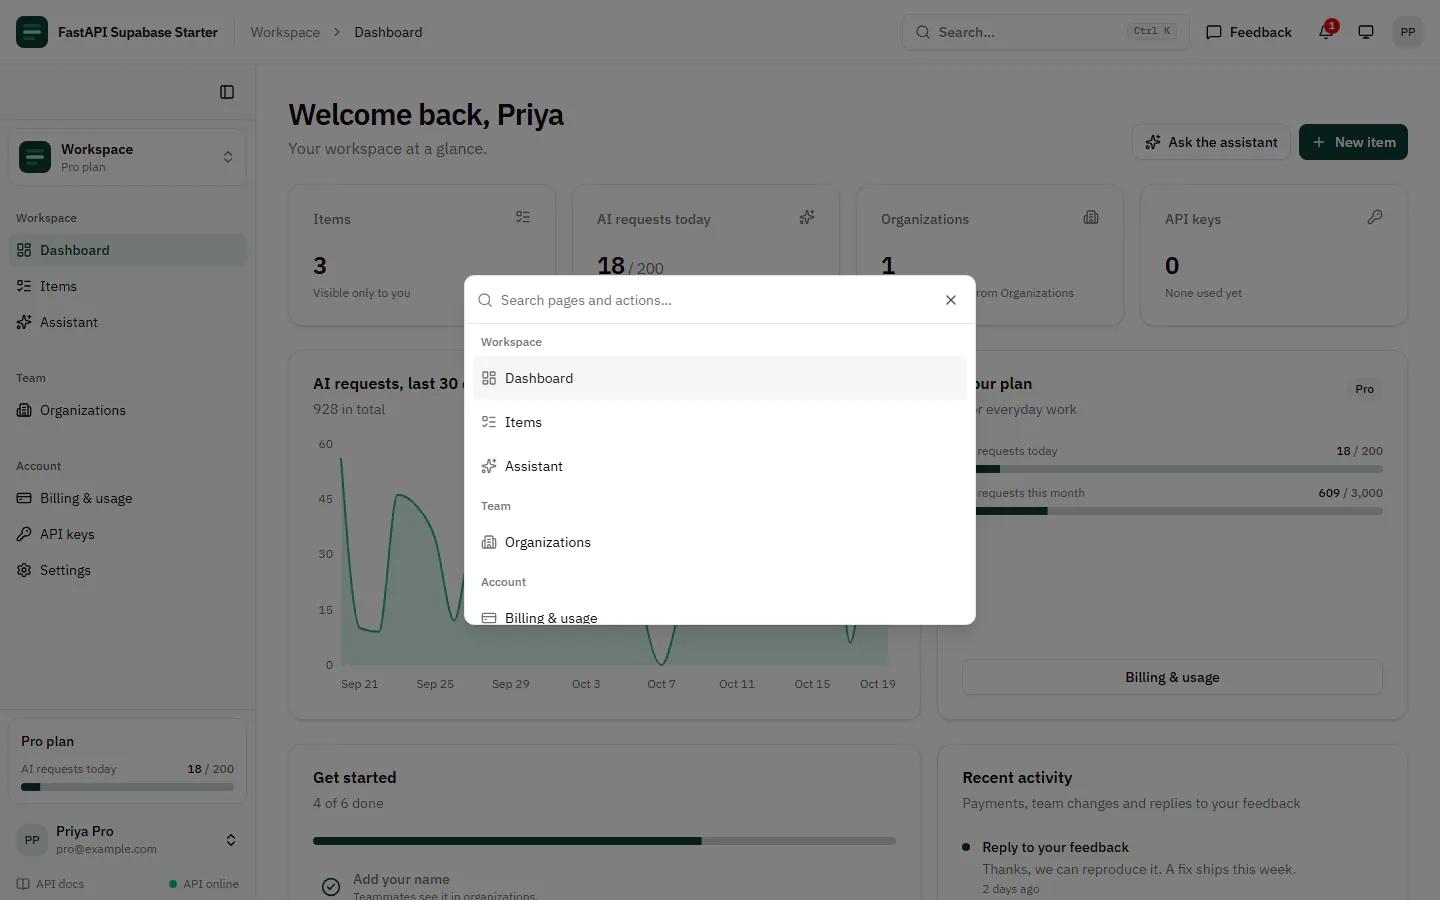The height and width of the screenshot is (900, 1440).
Task: Click the Get started progress bar
Action: click(604, 841)
